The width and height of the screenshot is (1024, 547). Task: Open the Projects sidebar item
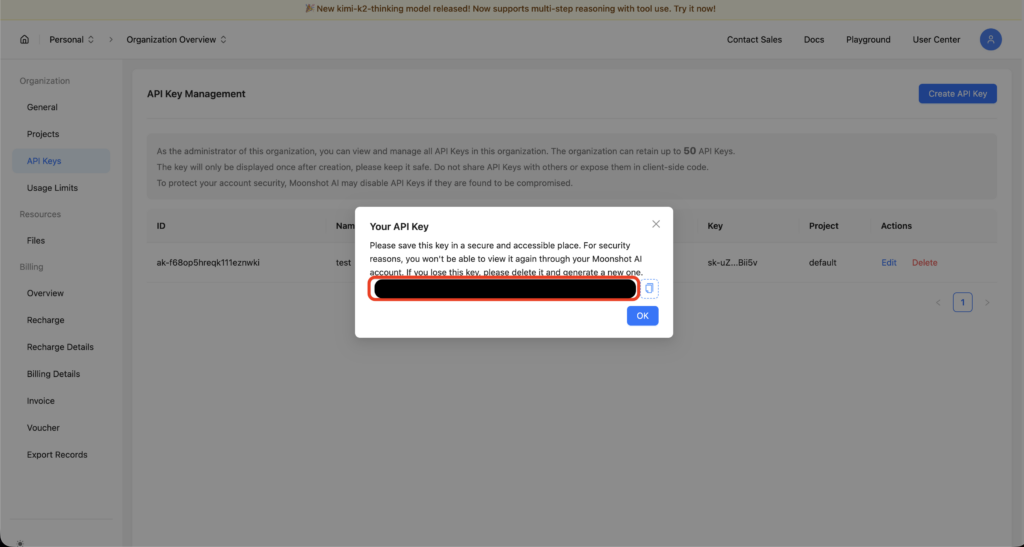tap(43, 134)
